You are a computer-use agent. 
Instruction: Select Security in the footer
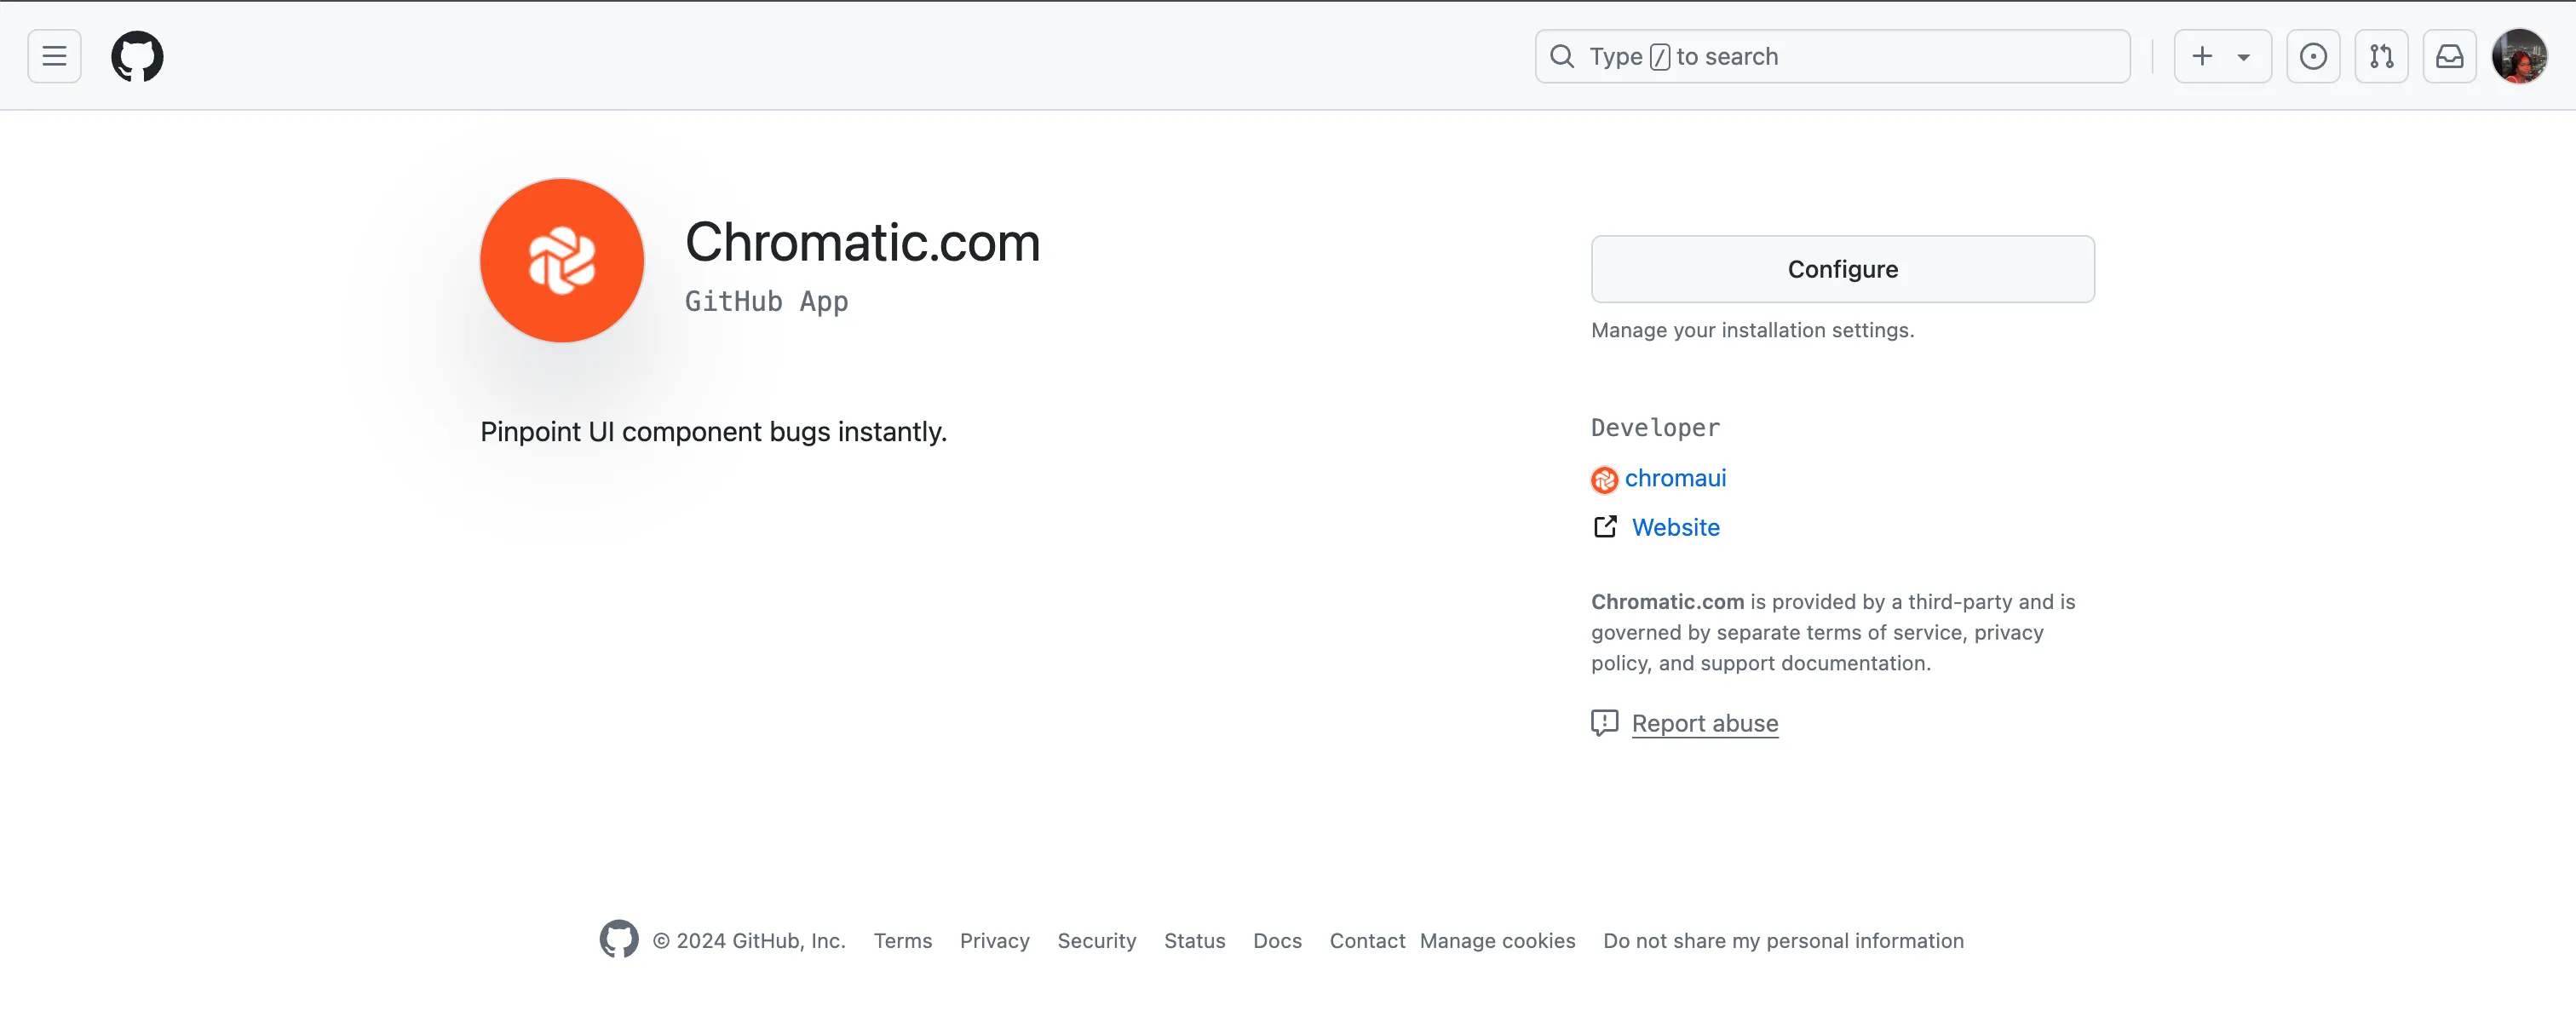tap(1096, 940)
